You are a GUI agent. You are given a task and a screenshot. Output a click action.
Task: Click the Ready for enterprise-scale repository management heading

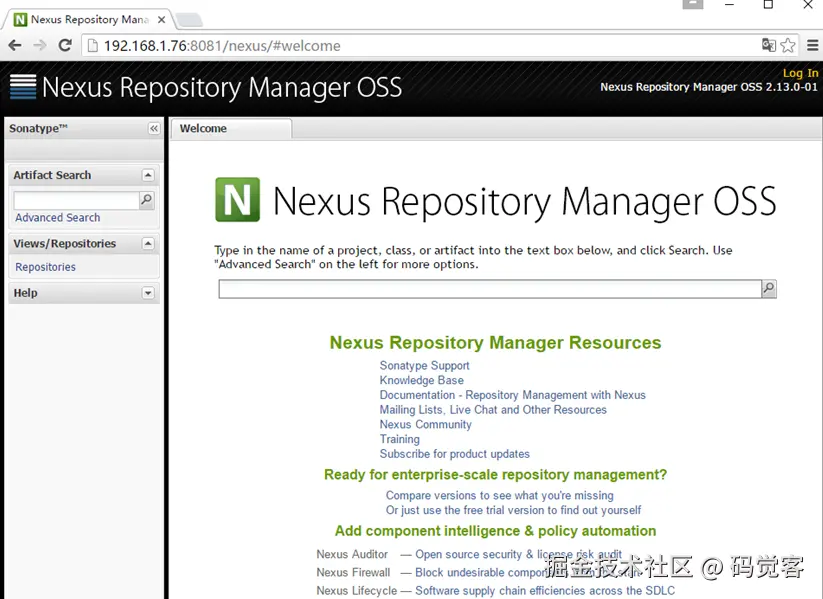495,475
